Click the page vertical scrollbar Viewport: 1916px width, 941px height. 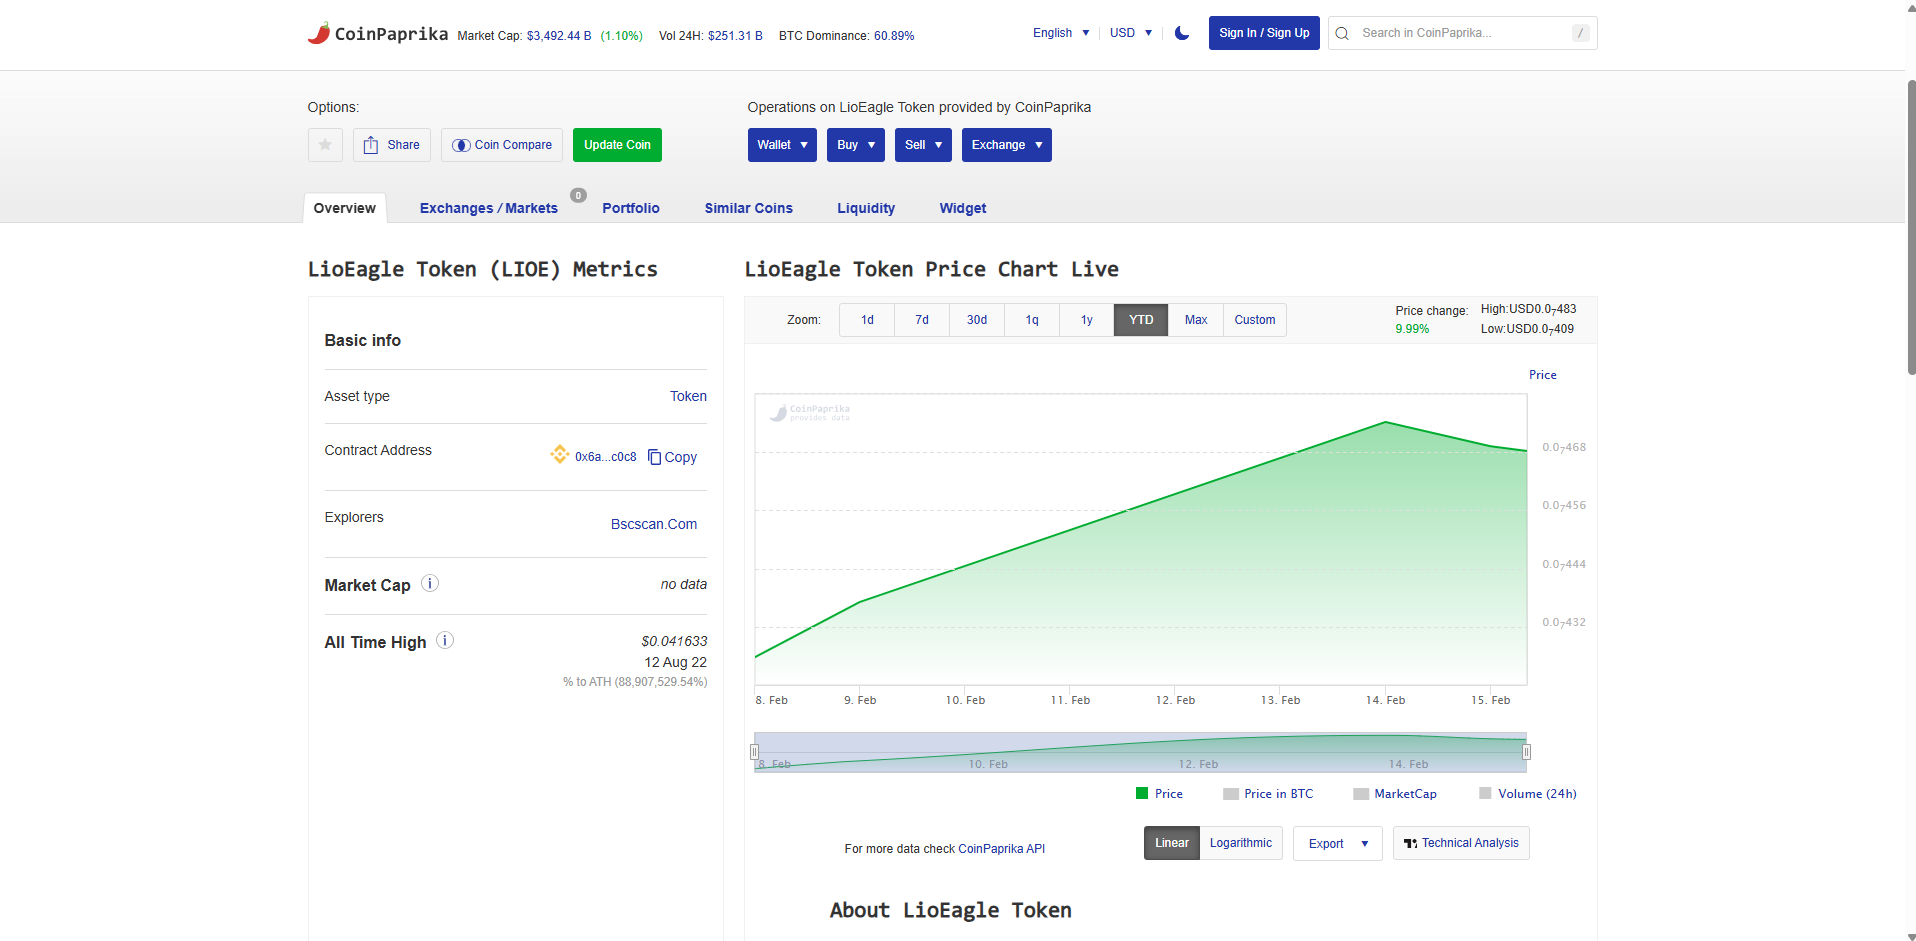(x=1911, y=226)
